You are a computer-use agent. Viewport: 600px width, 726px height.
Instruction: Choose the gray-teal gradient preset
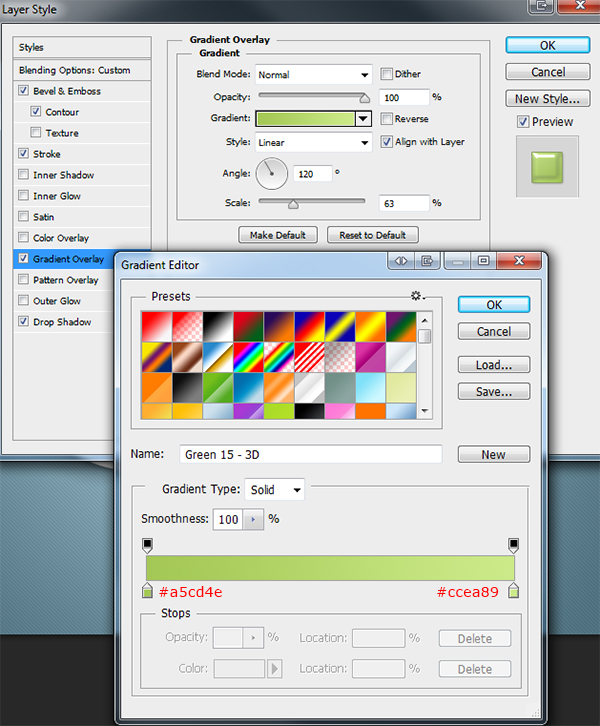[x=340, y=388]
